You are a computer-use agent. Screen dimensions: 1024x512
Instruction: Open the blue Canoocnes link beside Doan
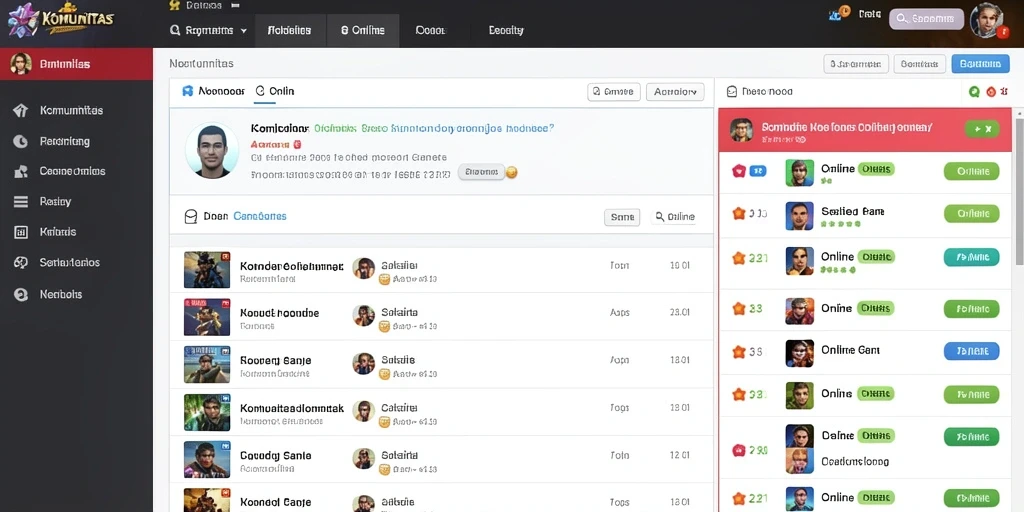(260, 216)
